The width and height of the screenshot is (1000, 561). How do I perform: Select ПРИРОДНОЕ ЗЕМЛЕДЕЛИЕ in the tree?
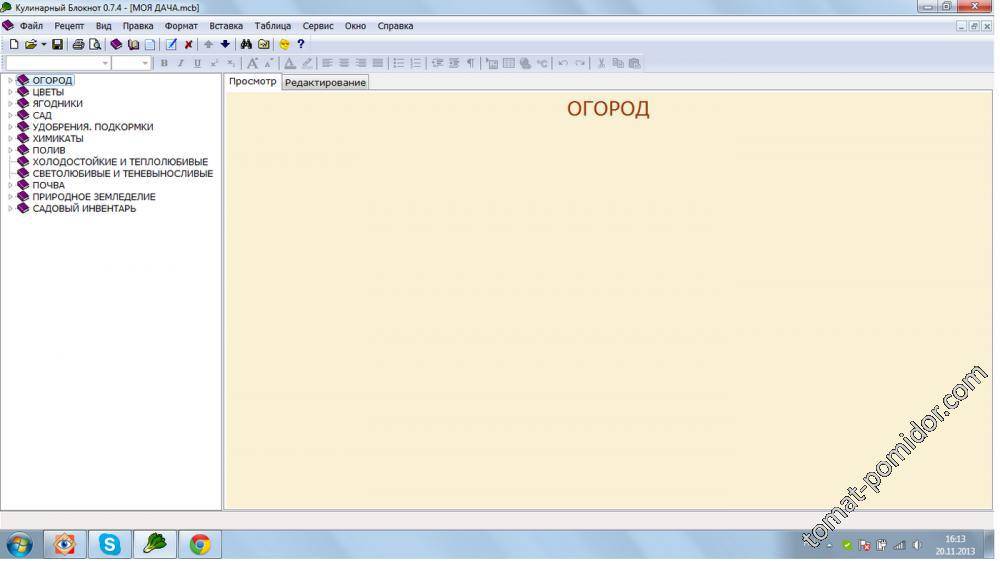(x=93, y=197)
